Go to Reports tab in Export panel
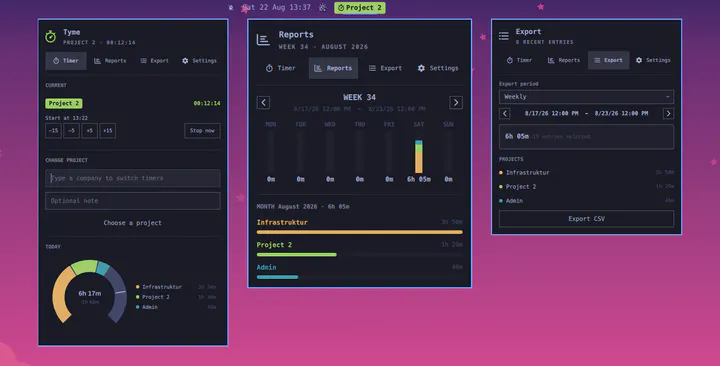The image size is (720, 366). coord(563,60)
